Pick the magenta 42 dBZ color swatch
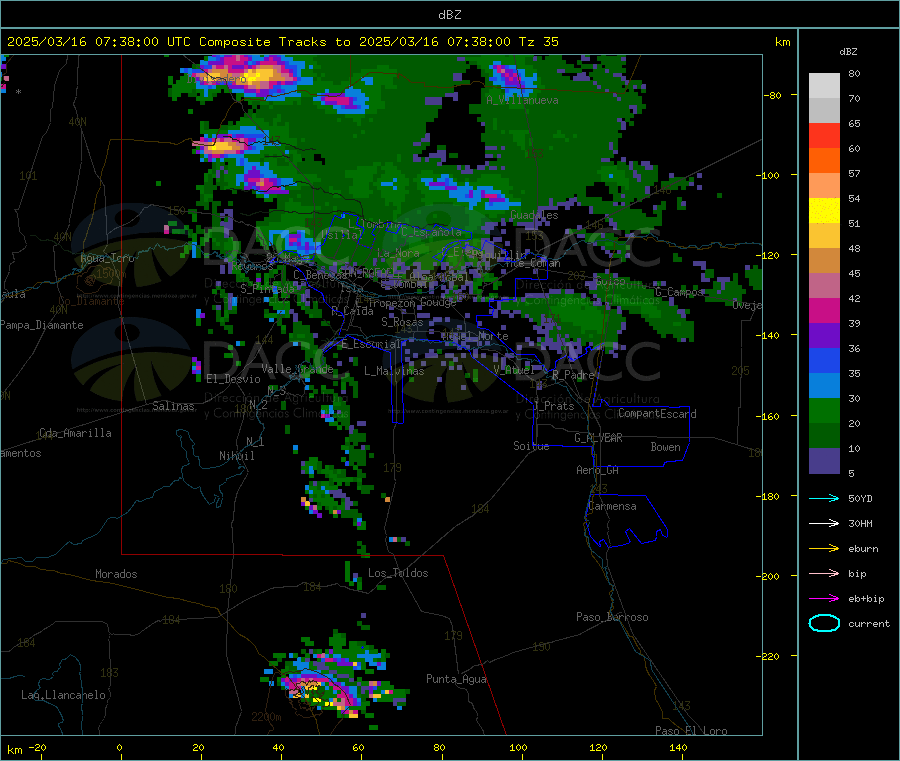The image size is (900, 761). pos(824,310)
